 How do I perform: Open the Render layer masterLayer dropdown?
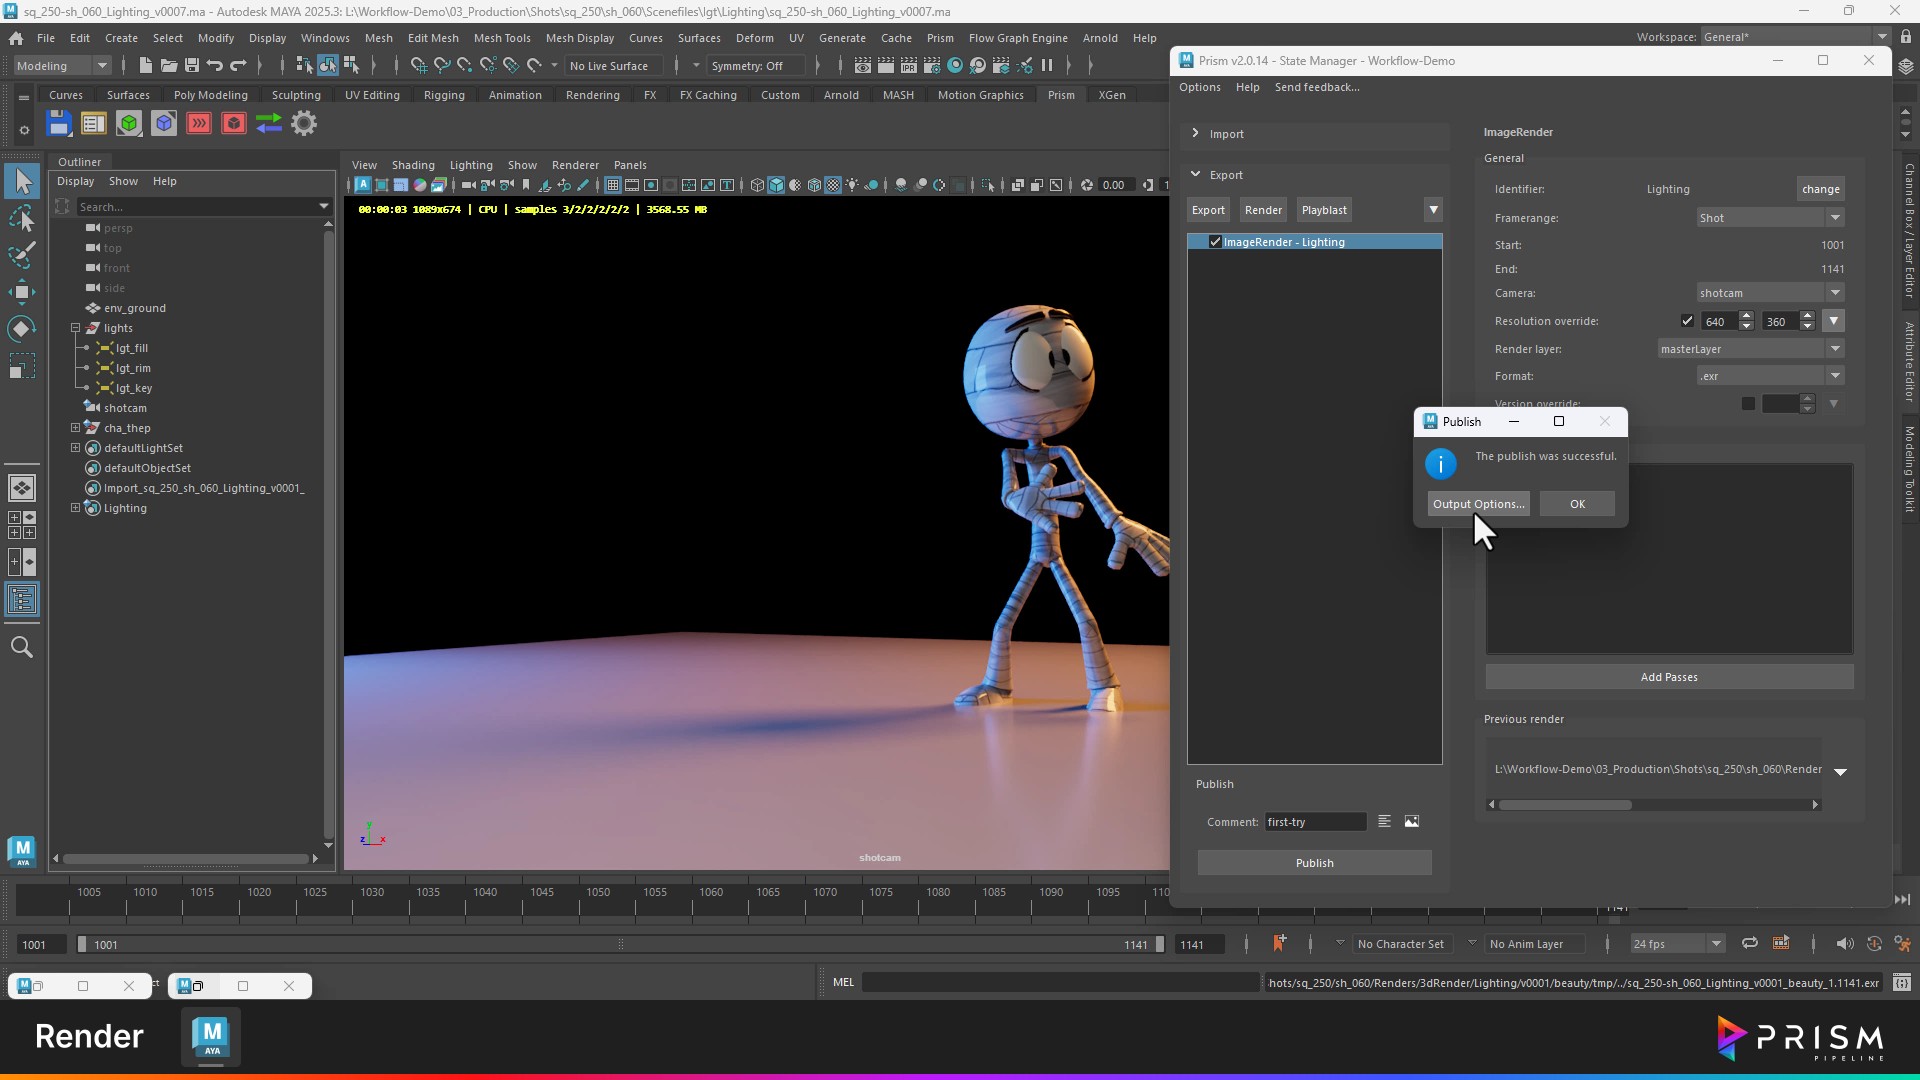[1751, 349]
